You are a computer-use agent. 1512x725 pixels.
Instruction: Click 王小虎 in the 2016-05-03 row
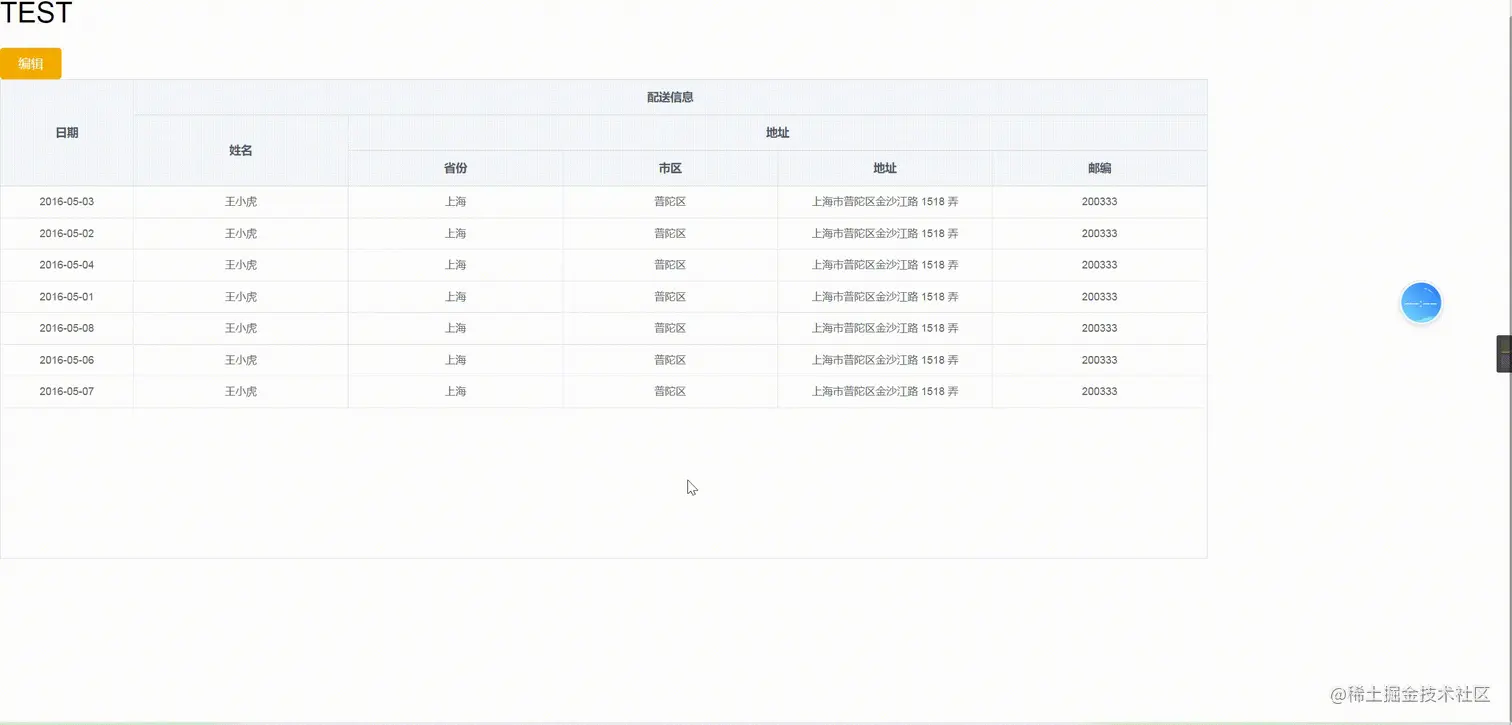point(241,201)
